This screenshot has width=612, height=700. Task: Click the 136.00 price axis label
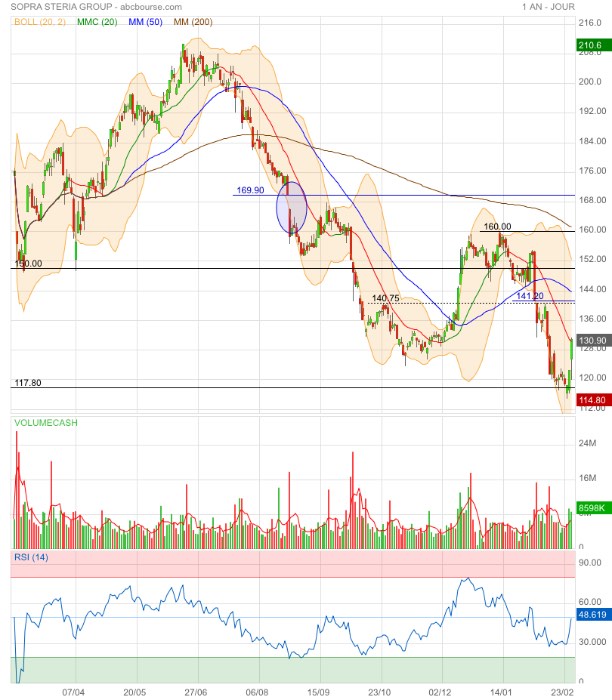(x=592, y=319)
